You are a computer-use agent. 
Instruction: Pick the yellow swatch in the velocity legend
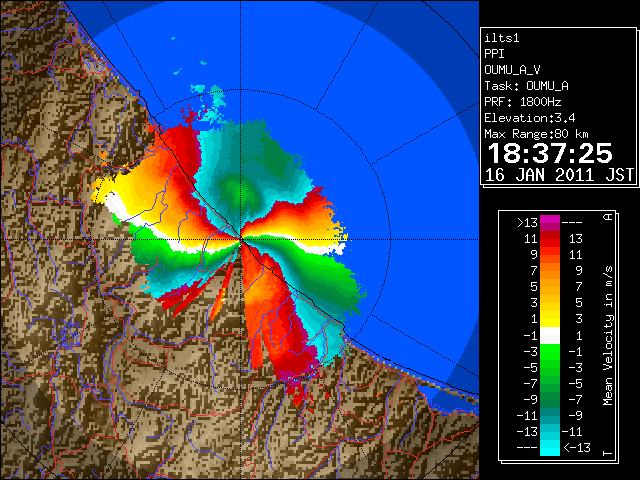click(x=550, y=319)
